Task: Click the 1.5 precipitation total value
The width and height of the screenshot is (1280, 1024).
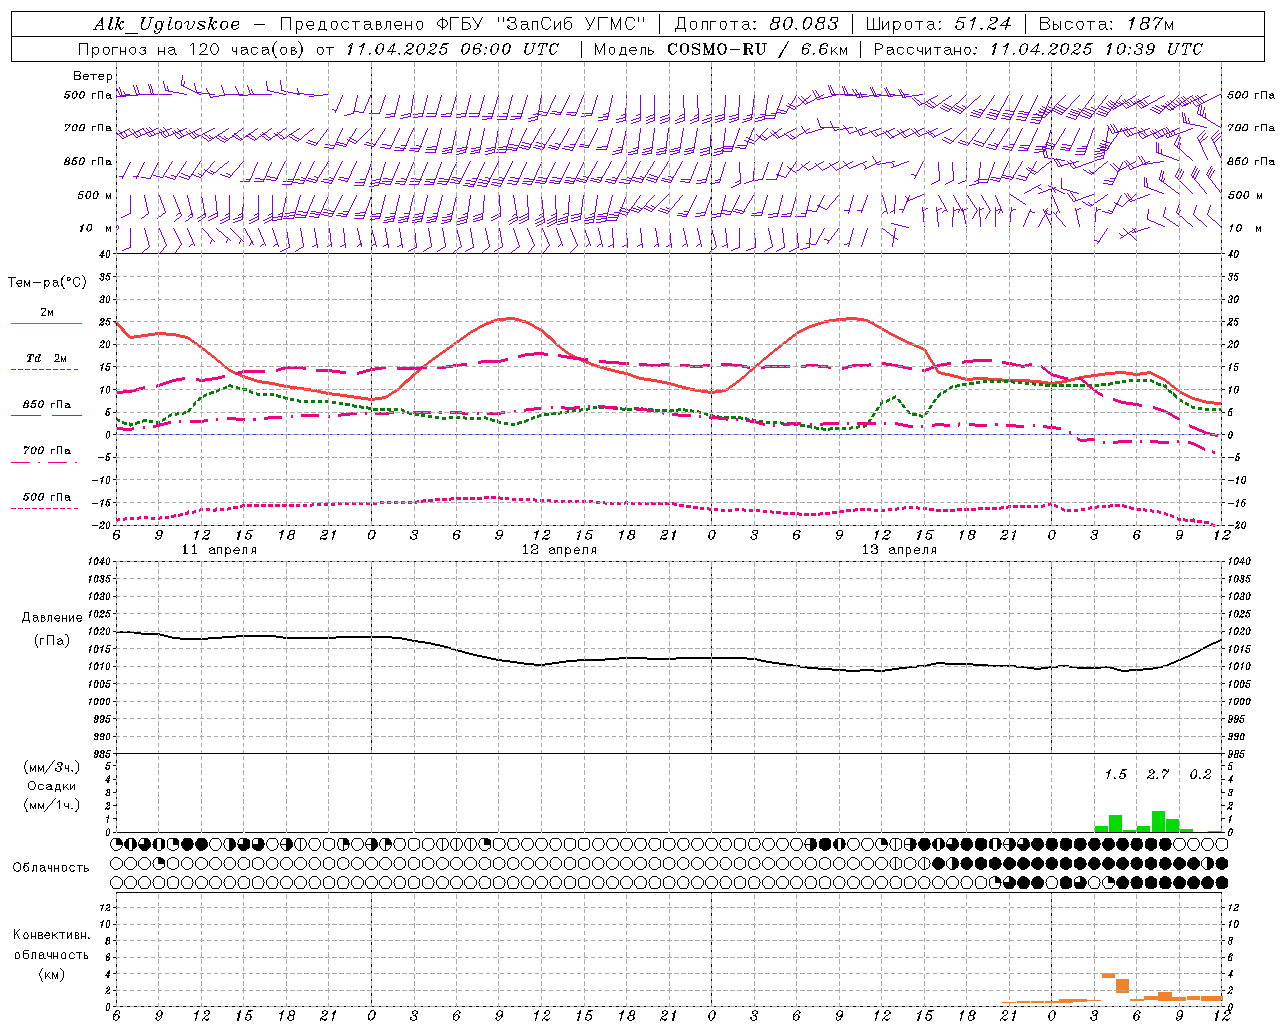Action: [x=1115, y=775]
